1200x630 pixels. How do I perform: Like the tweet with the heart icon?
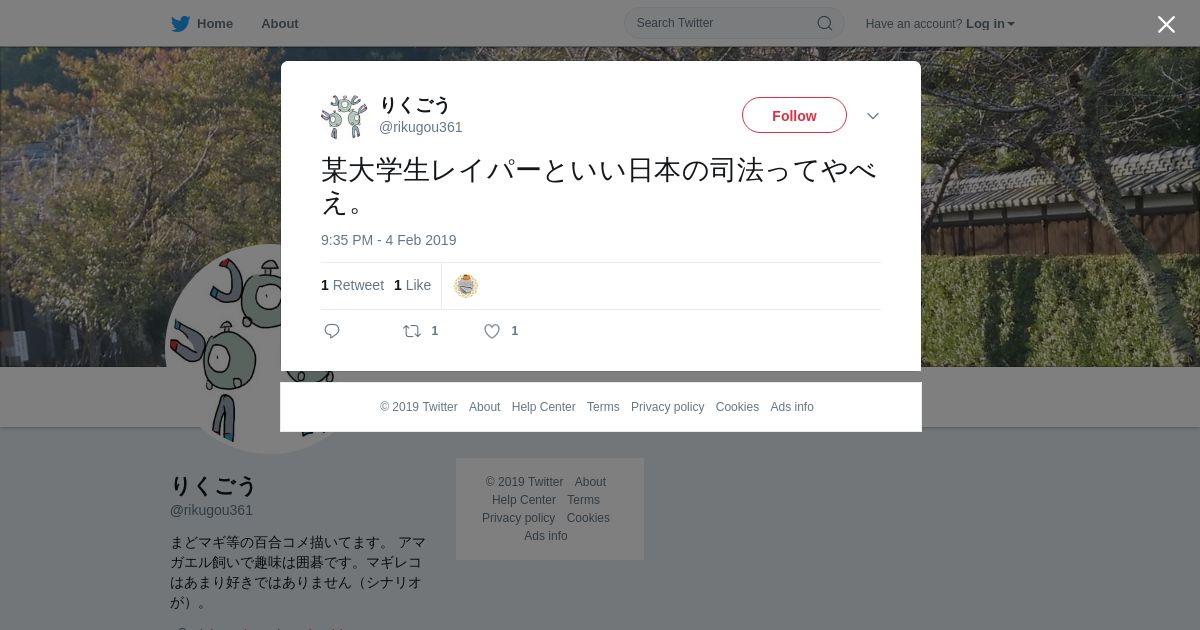[492, 331]
